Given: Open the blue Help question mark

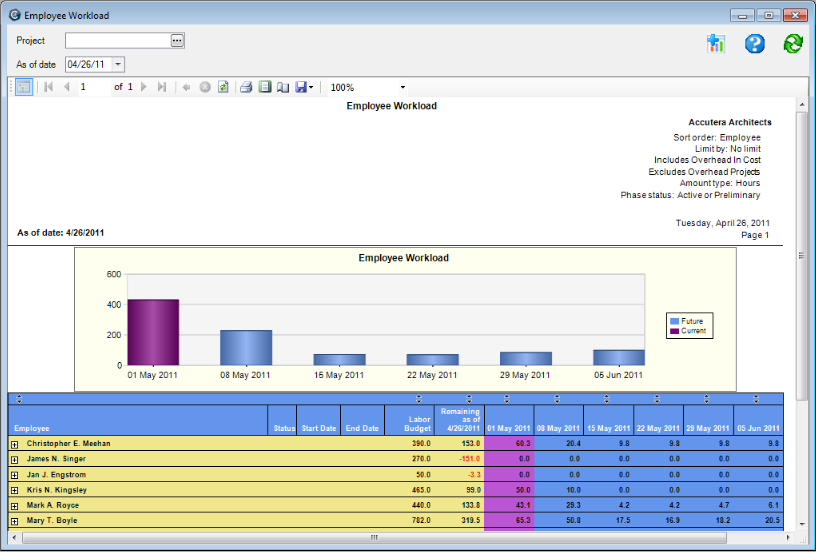Looking at the screenshot, I should [755, 43].
